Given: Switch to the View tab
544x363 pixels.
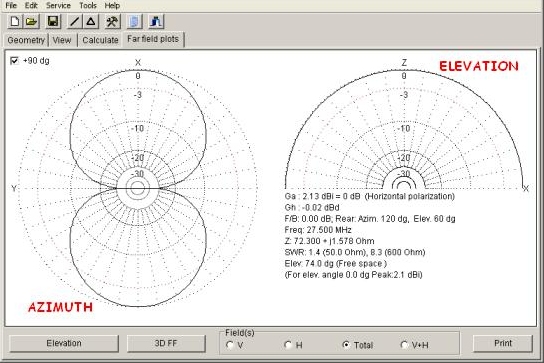Looking at the screenshot, I should pyautogui.click(x=62, y=40).
